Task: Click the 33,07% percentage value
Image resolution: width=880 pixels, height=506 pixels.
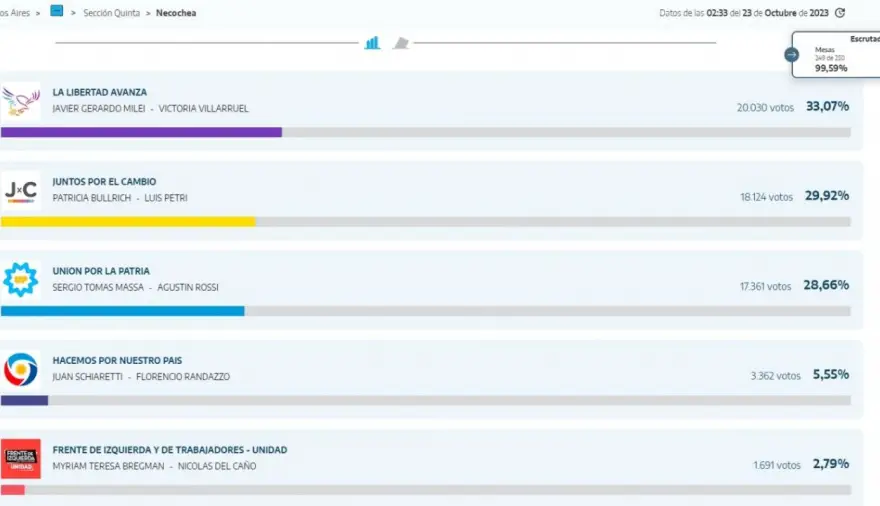Action: [827, 106]
